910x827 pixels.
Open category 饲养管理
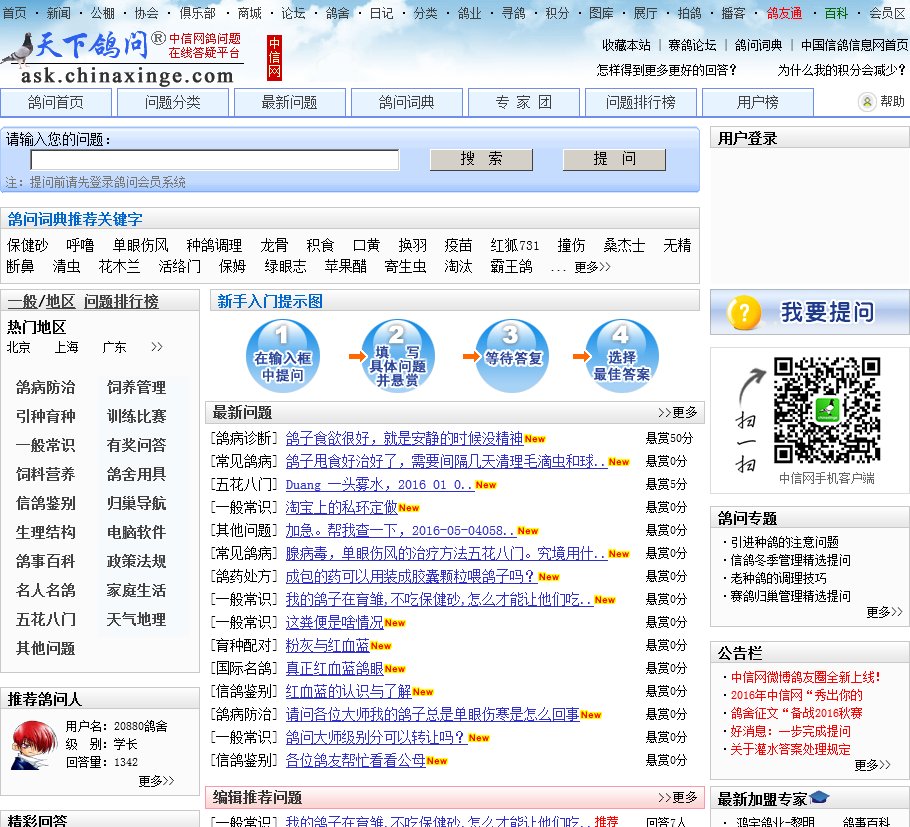click(x=136, y=387)
